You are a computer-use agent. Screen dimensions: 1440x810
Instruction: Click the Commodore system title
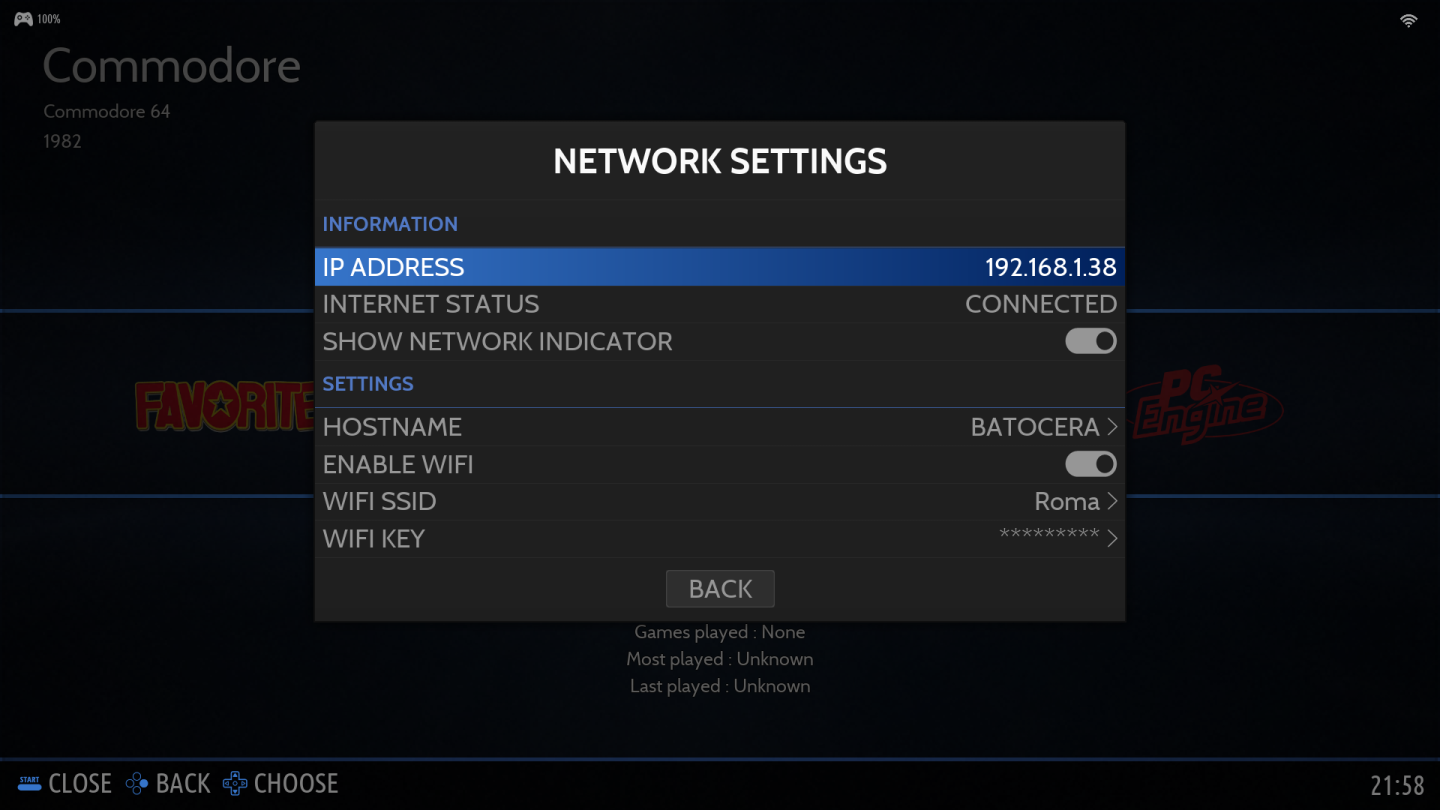171,66
